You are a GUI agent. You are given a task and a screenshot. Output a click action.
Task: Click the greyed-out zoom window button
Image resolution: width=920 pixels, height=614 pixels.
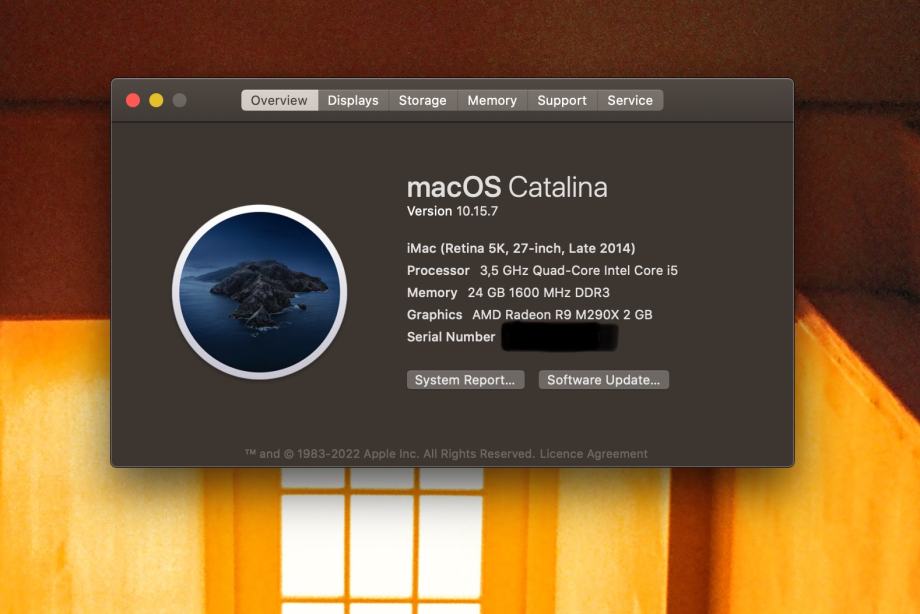click(180, 100)
